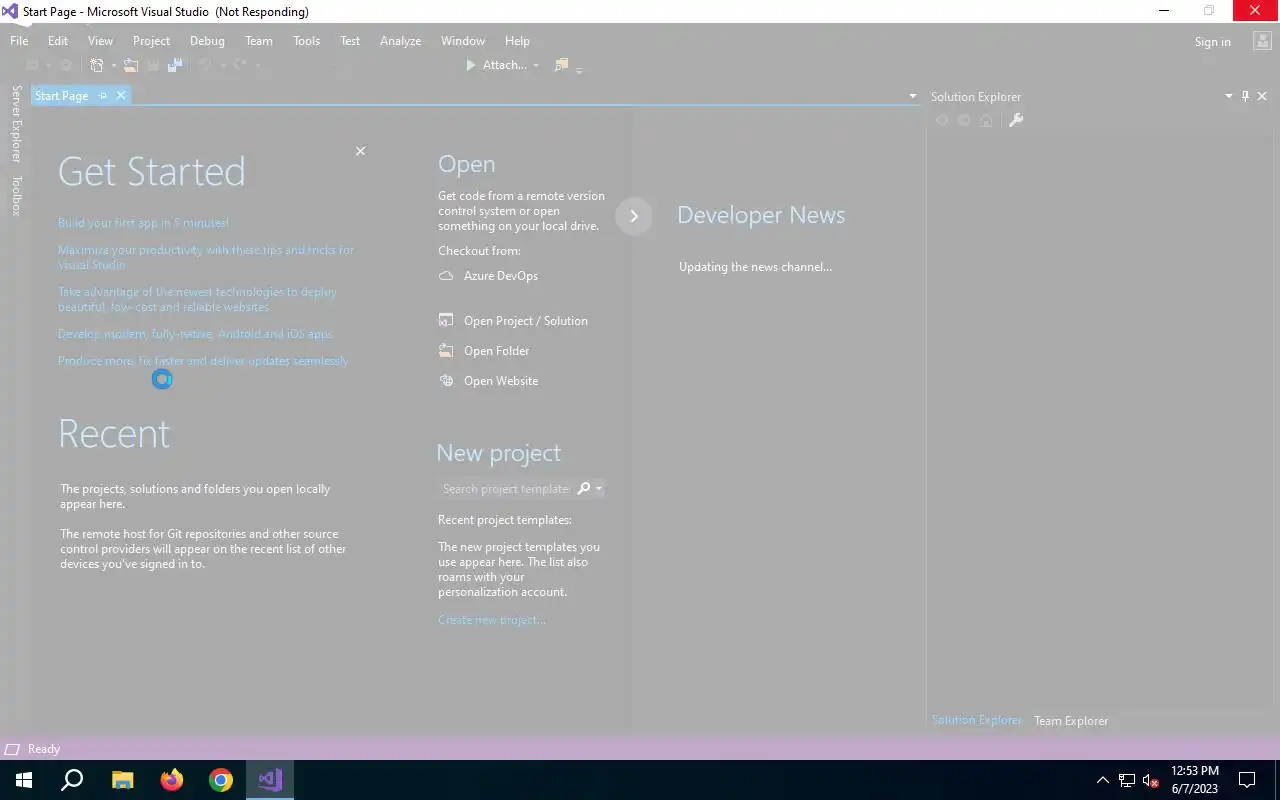Open the document tab list dropdown
The height and width of the screenshot is (800, 1280).
912,96
